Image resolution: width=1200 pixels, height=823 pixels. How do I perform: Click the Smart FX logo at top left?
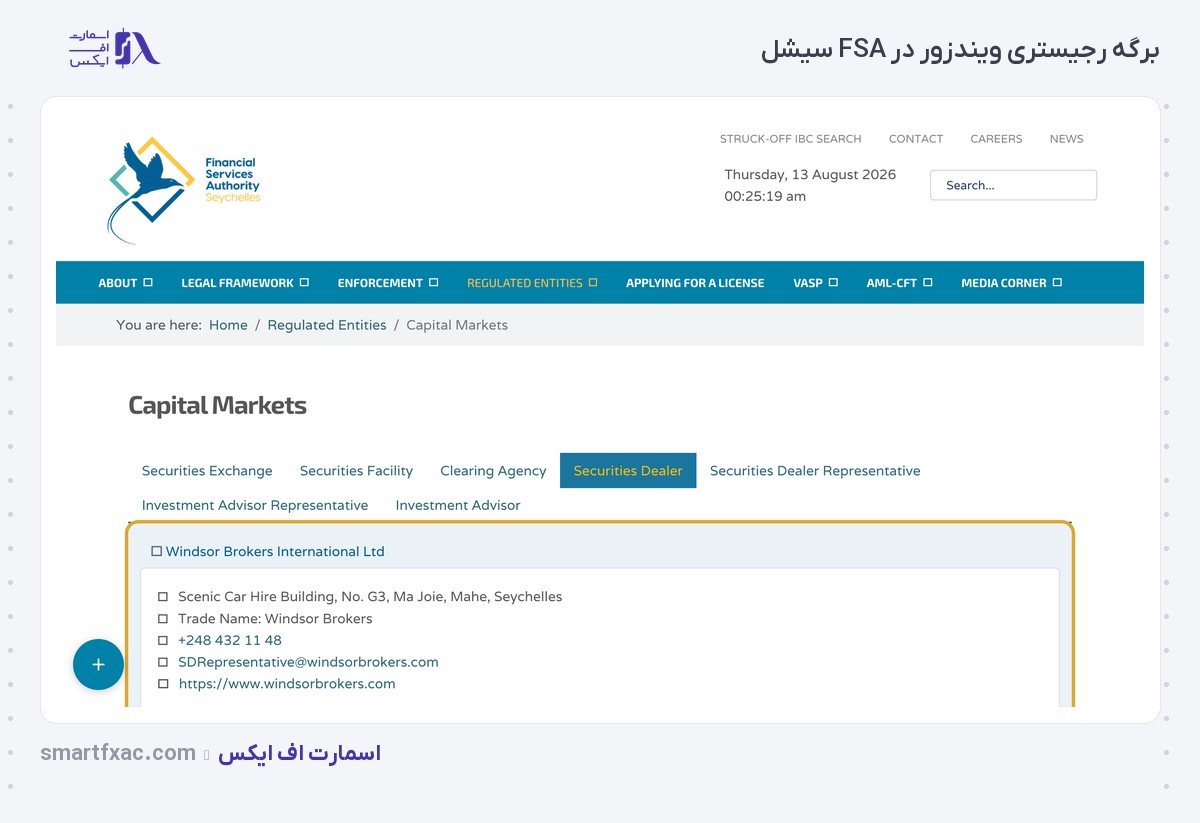tap(115, 48)
